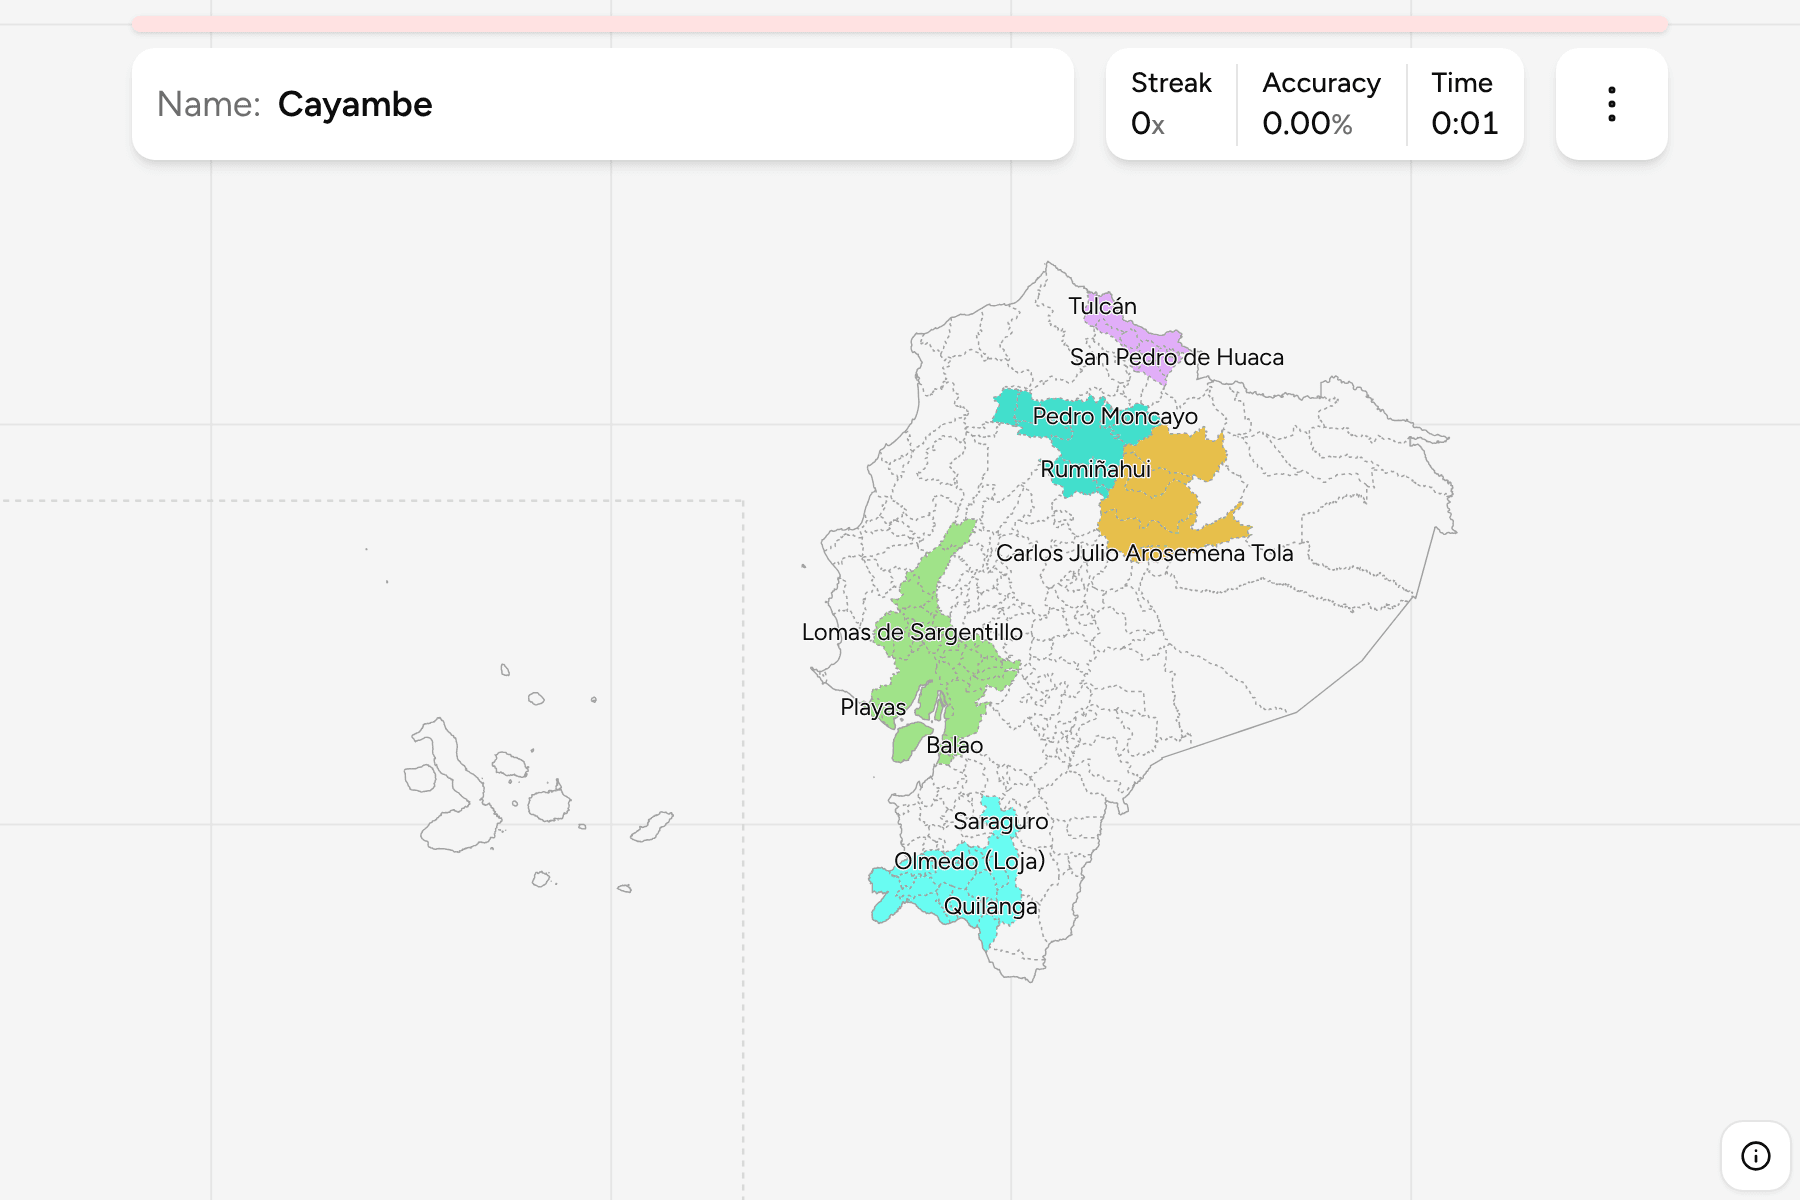Click the info icon button
This screenshot has height=1200, width=1800.
pyautogui.click(x=1755, y=1156)
